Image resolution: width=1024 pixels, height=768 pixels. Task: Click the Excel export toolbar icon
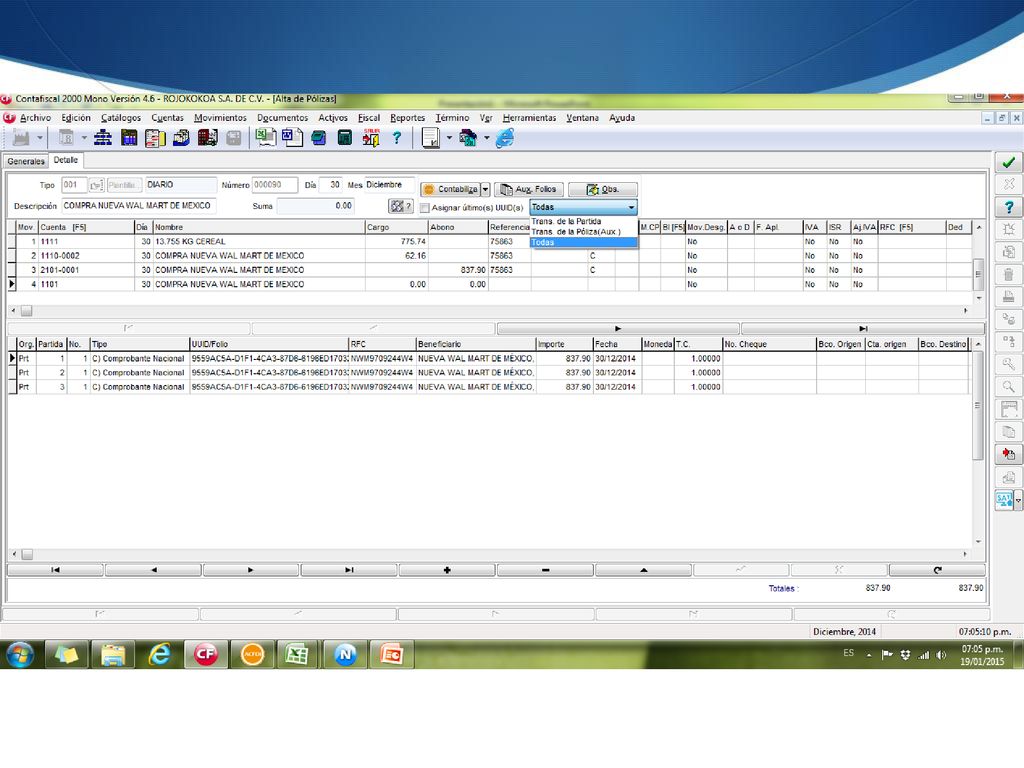pyautogui.click(x=265, y=137)
